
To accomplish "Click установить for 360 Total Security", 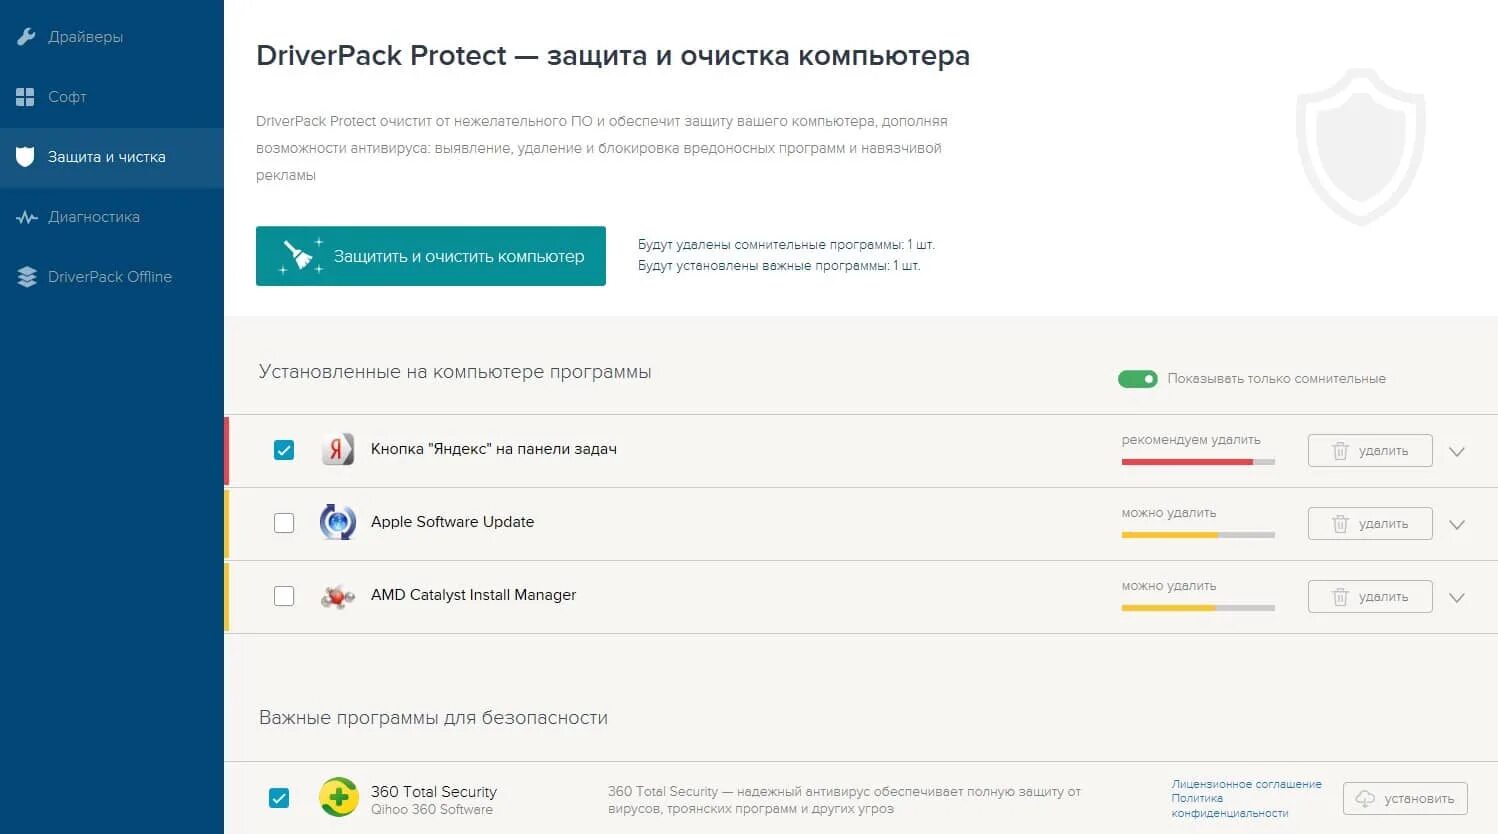I will (x=1405, y=799).
